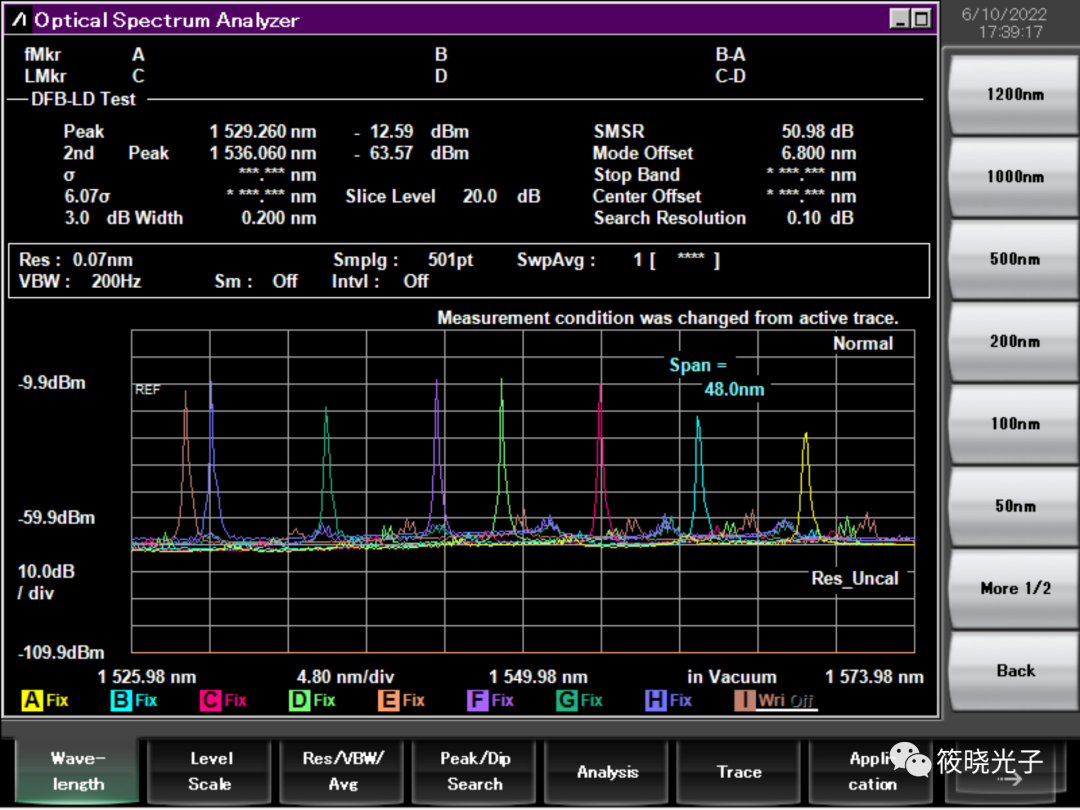Show next page with More 1/2
The height and width of the screenshot is (810, 1080).
[1014, 588]
